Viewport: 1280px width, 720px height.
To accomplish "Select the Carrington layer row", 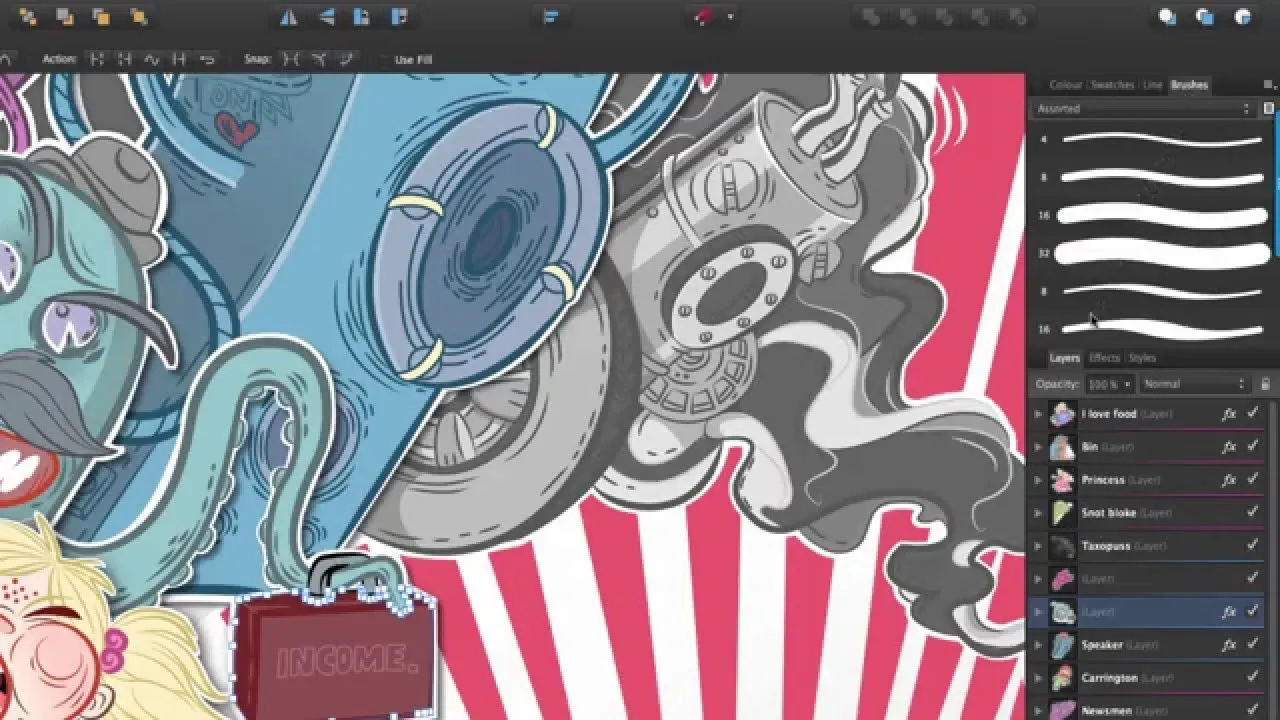I will (1148, 677).
